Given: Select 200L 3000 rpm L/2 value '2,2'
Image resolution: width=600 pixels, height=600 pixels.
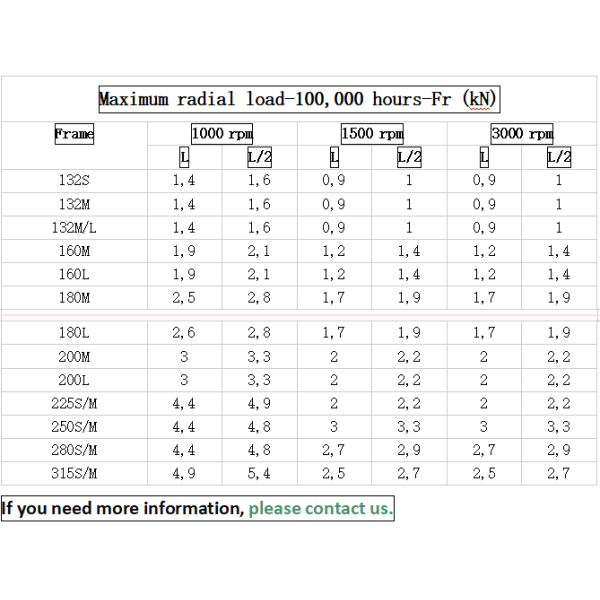Looking at the screenshot, I should pos(559,380).
